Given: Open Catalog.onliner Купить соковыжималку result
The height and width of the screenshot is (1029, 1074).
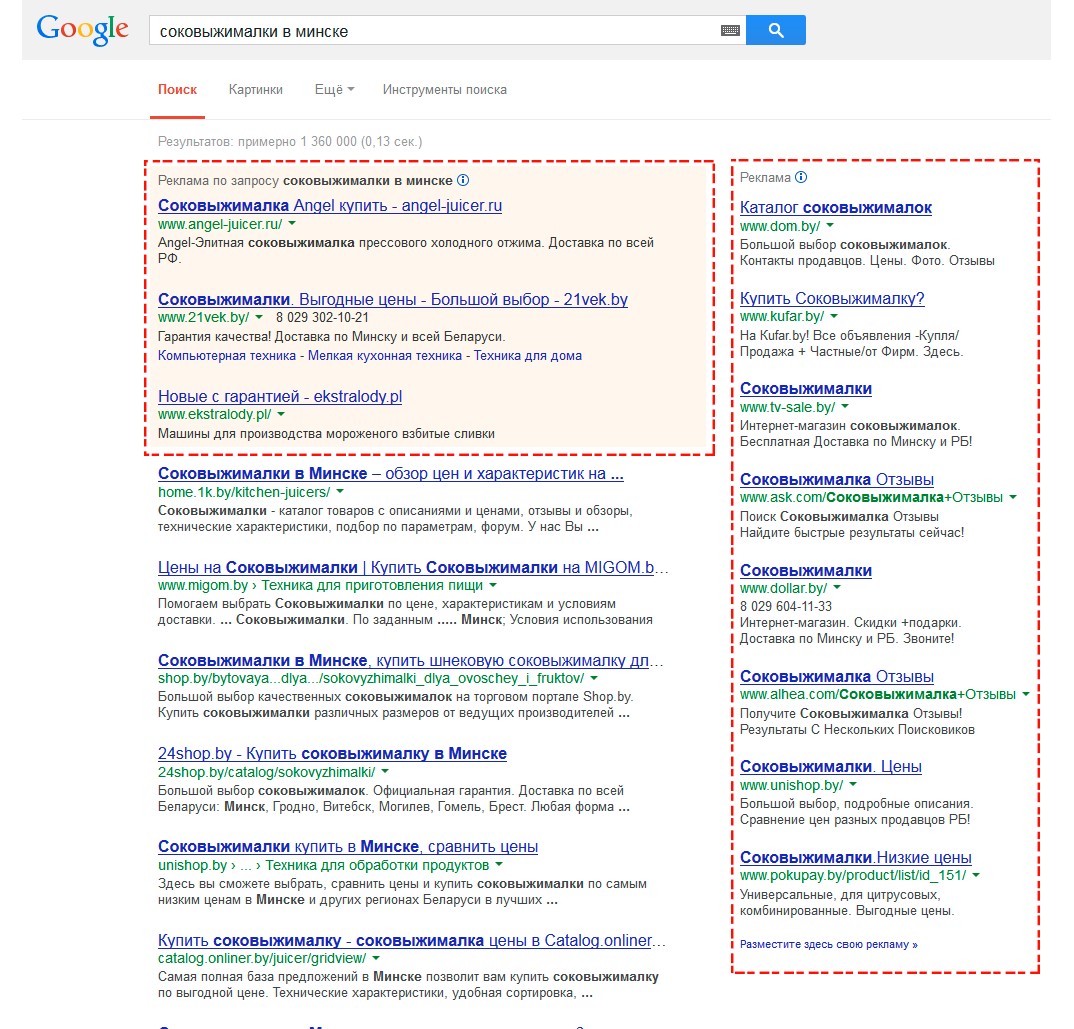Looking at the screenshot, I should tap(411, 941).
